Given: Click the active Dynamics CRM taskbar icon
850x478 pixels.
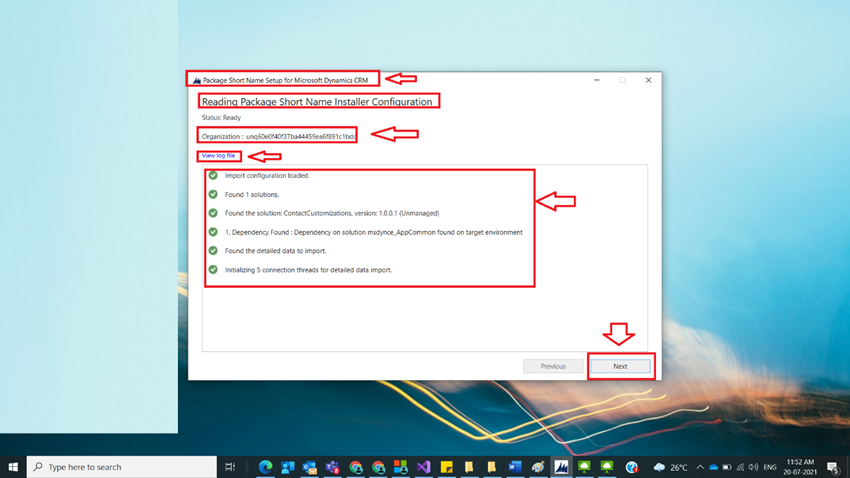Looking at the screenshot, I should [x=561, y=467].
